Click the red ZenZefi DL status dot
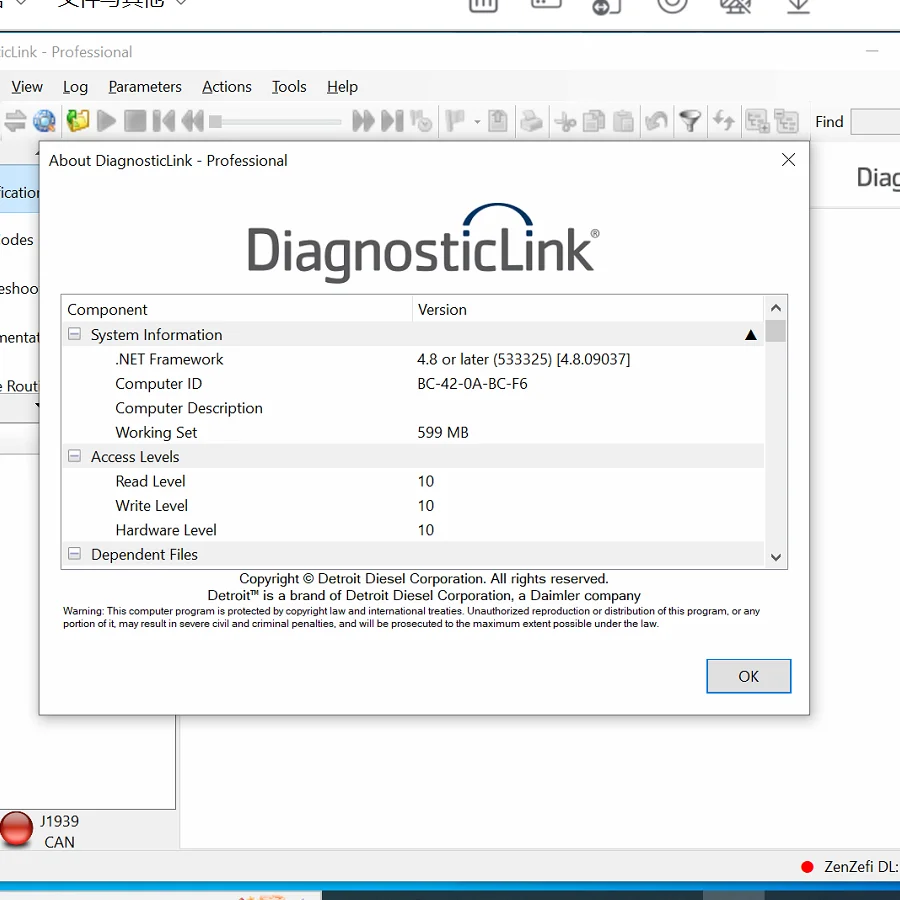 coord(807,867)
